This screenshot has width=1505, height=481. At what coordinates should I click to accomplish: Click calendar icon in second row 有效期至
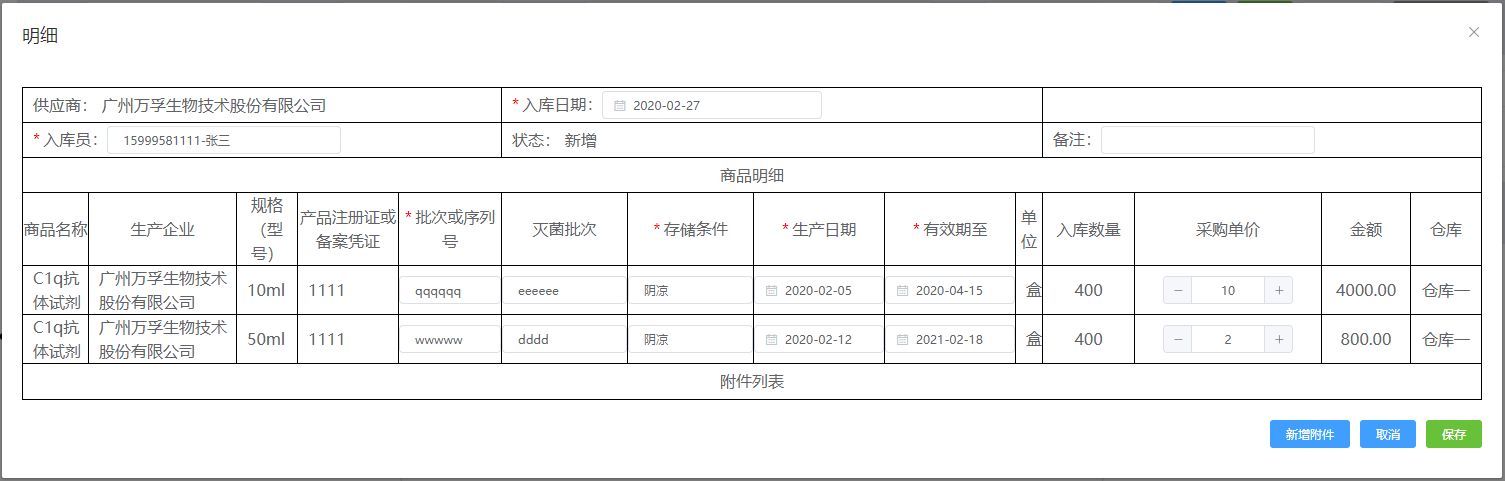click(902, 340)
